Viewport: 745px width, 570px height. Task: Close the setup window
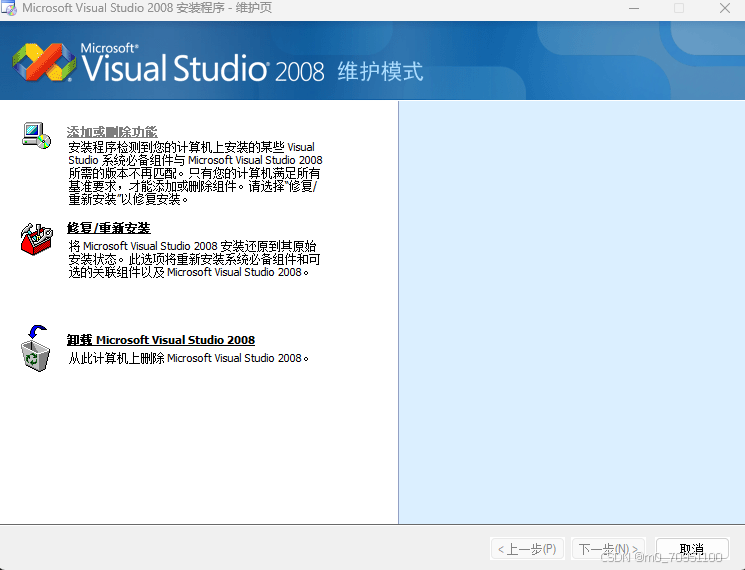click(x=725, y=8)
